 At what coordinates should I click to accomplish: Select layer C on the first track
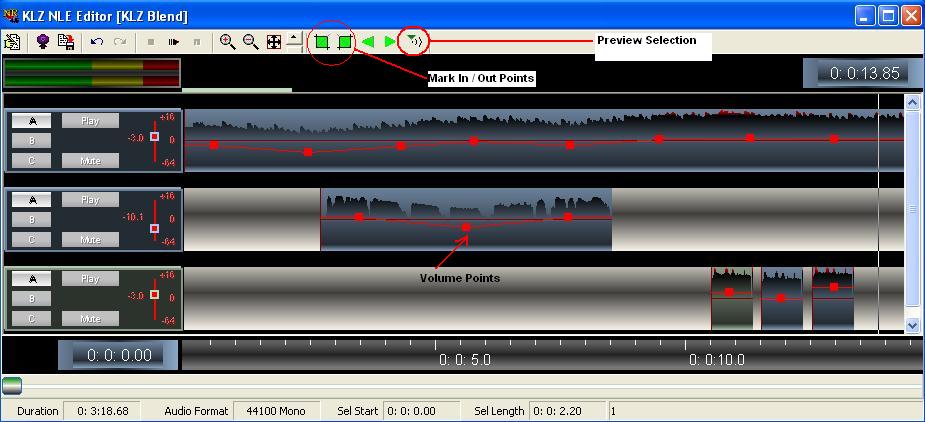coord(32,161)
